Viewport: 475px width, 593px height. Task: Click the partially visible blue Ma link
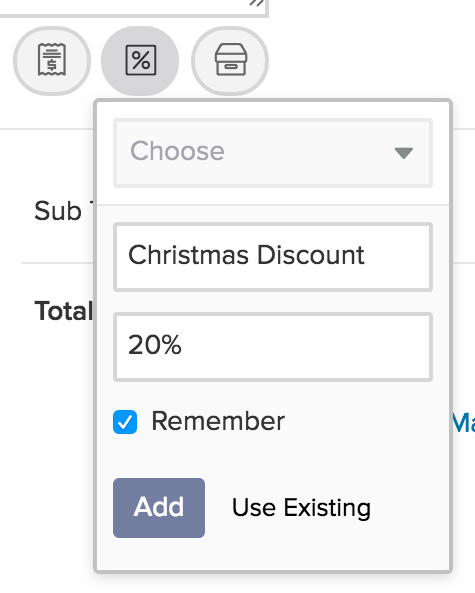464,422
